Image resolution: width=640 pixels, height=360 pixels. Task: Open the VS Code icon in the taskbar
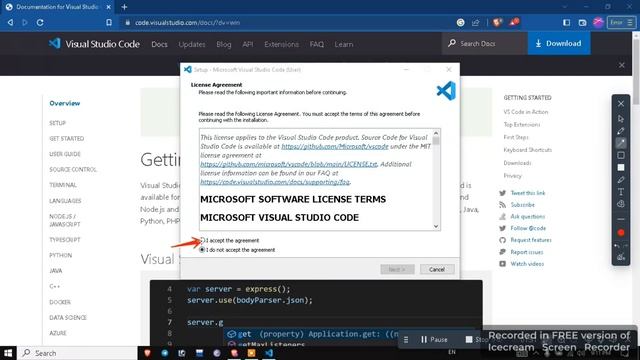(x=269, y=353)
